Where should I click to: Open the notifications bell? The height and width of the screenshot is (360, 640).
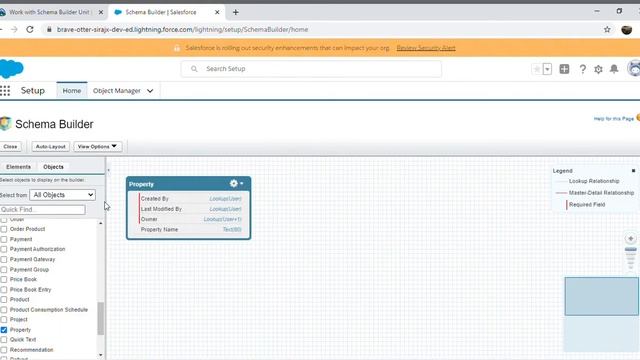614,69
